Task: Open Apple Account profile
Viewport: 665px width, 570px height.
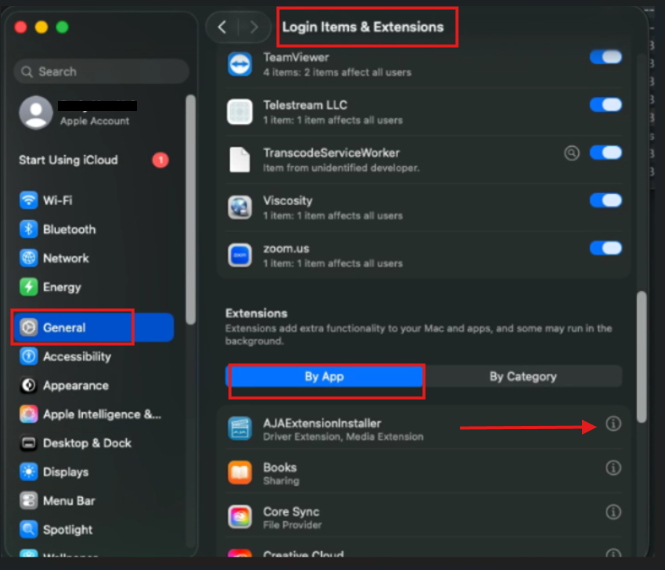Action: 78,112
